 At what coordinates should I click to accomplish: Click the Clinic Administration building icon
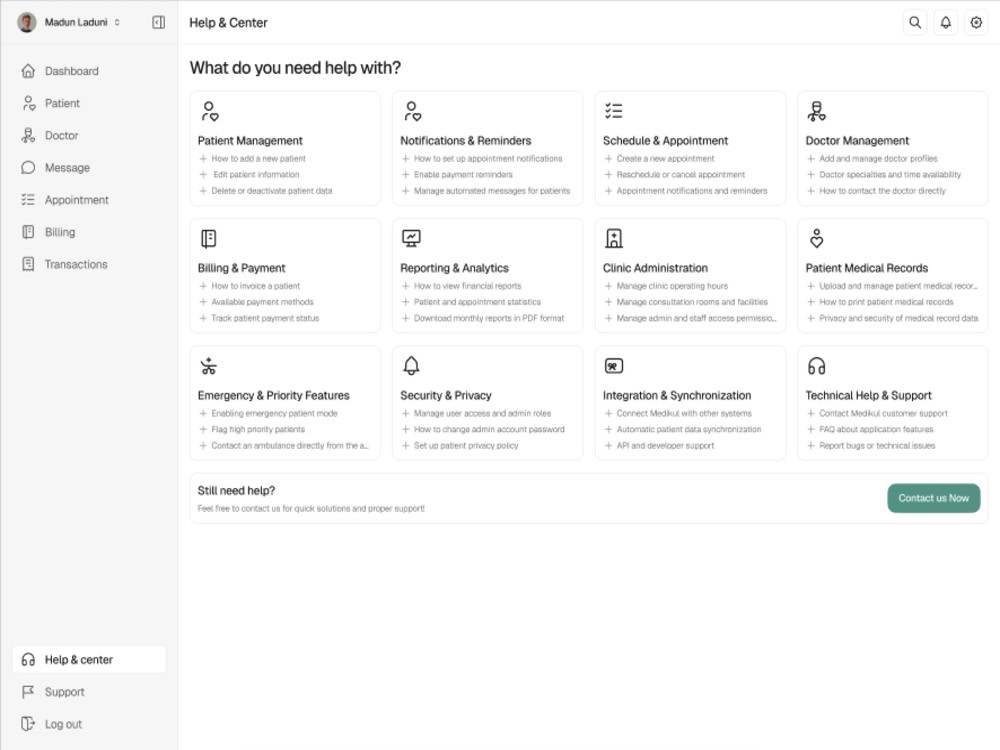(x=614, y=239)
